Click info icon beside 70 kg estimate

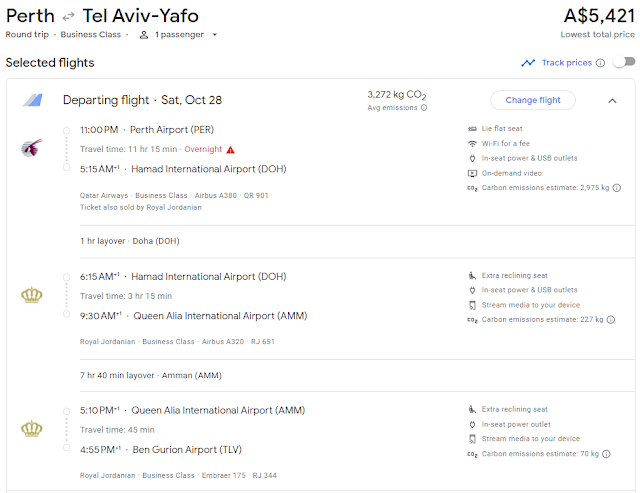click(606, 453)
